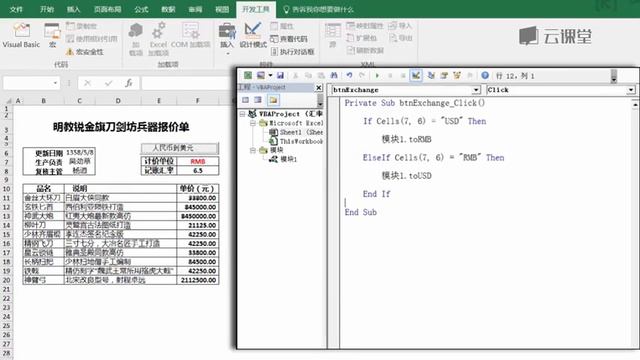Viewport: 640px width, 360px height.
Task: Open the 公式 tab
Action: (x=141, y=9)
